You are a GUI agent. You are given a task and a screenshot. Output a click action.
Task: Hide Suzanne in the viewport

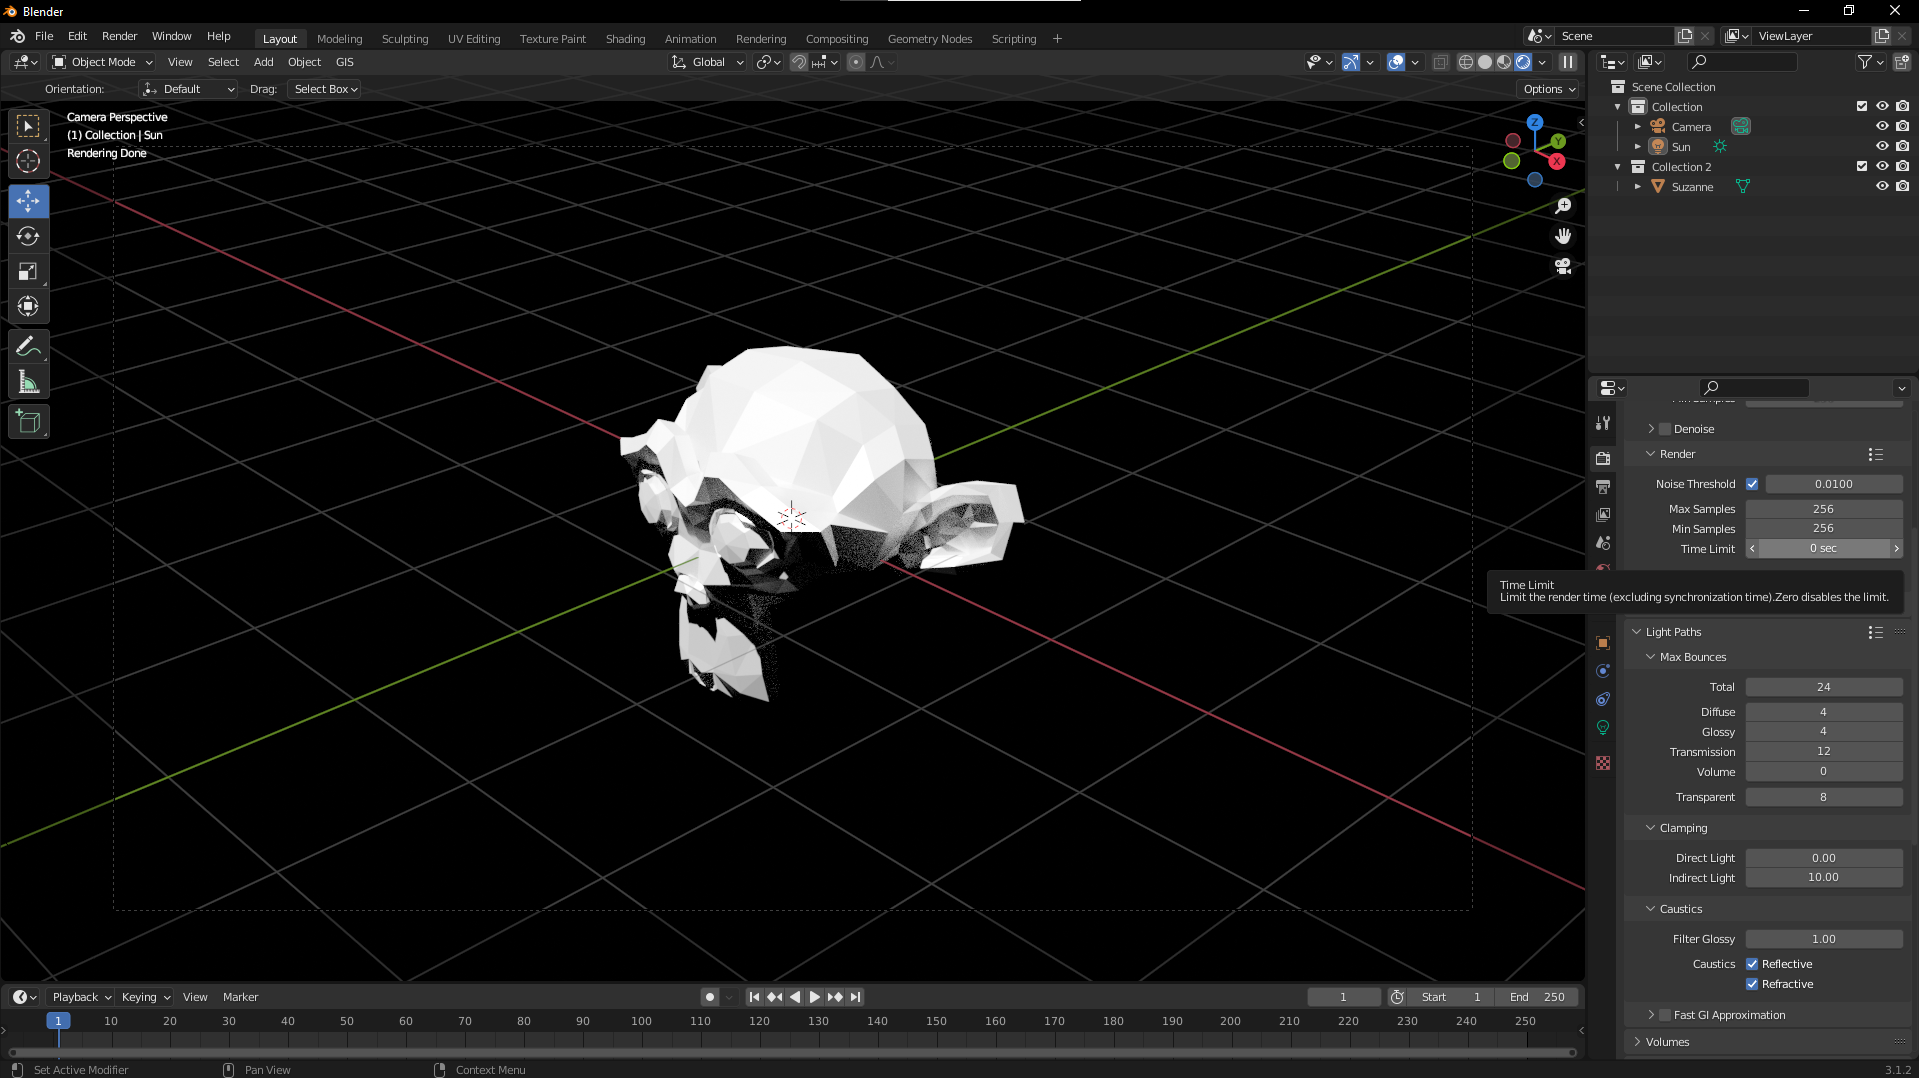pyautogui.click(x=1881, y=187)
